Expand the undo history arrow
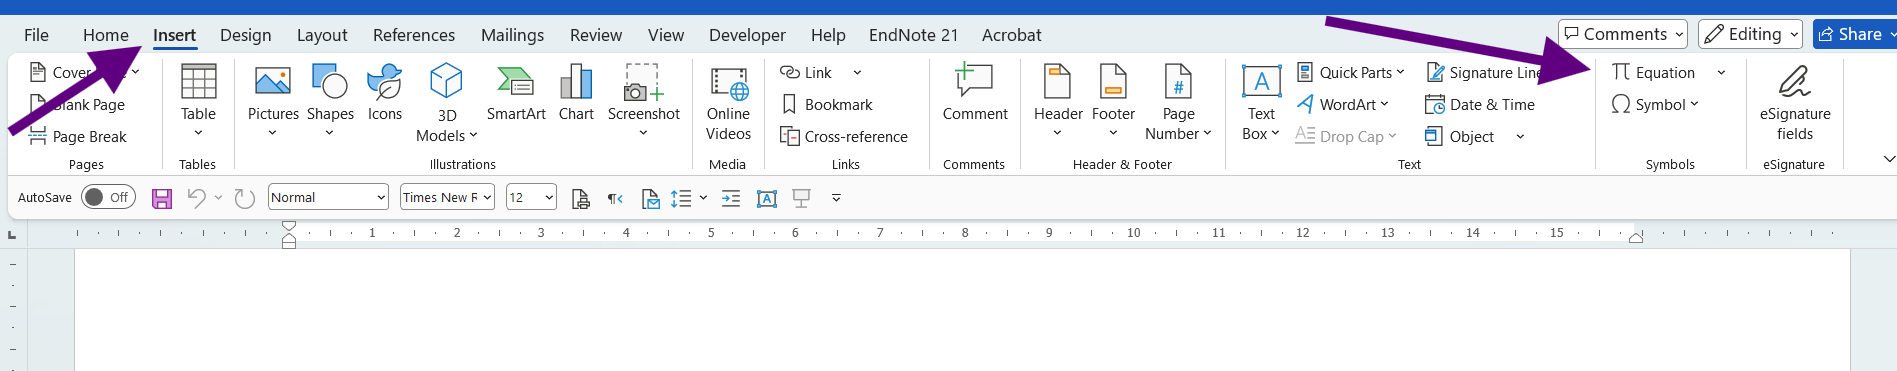The width and height of the screenshot is (1897, 371). point(218,198)
